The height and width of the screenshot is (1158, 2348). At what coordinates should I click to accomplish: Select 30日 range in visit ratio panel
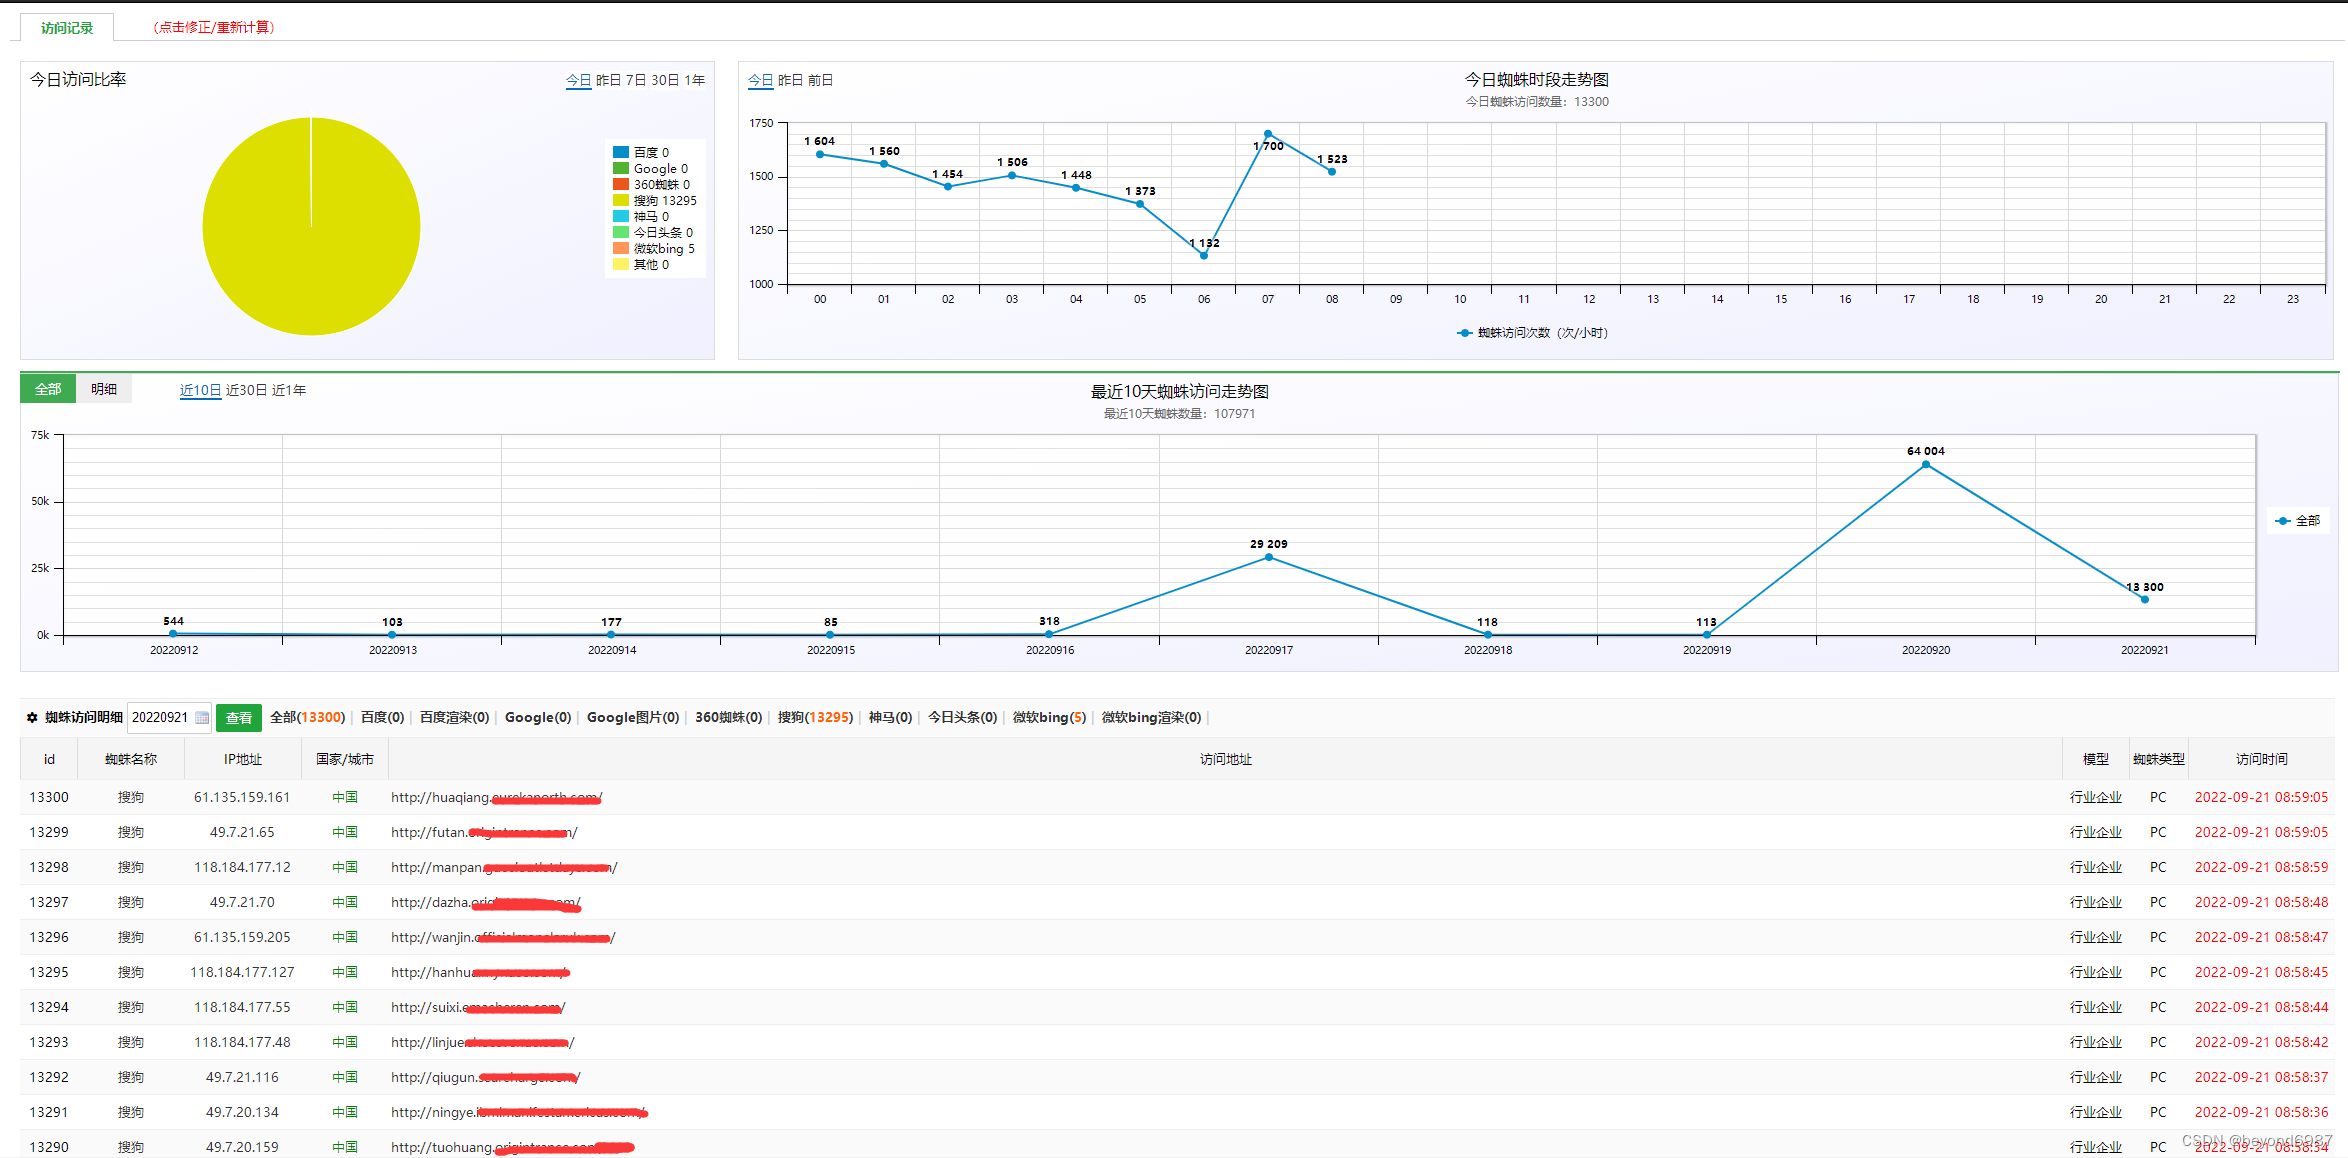[x=665, y=80]
